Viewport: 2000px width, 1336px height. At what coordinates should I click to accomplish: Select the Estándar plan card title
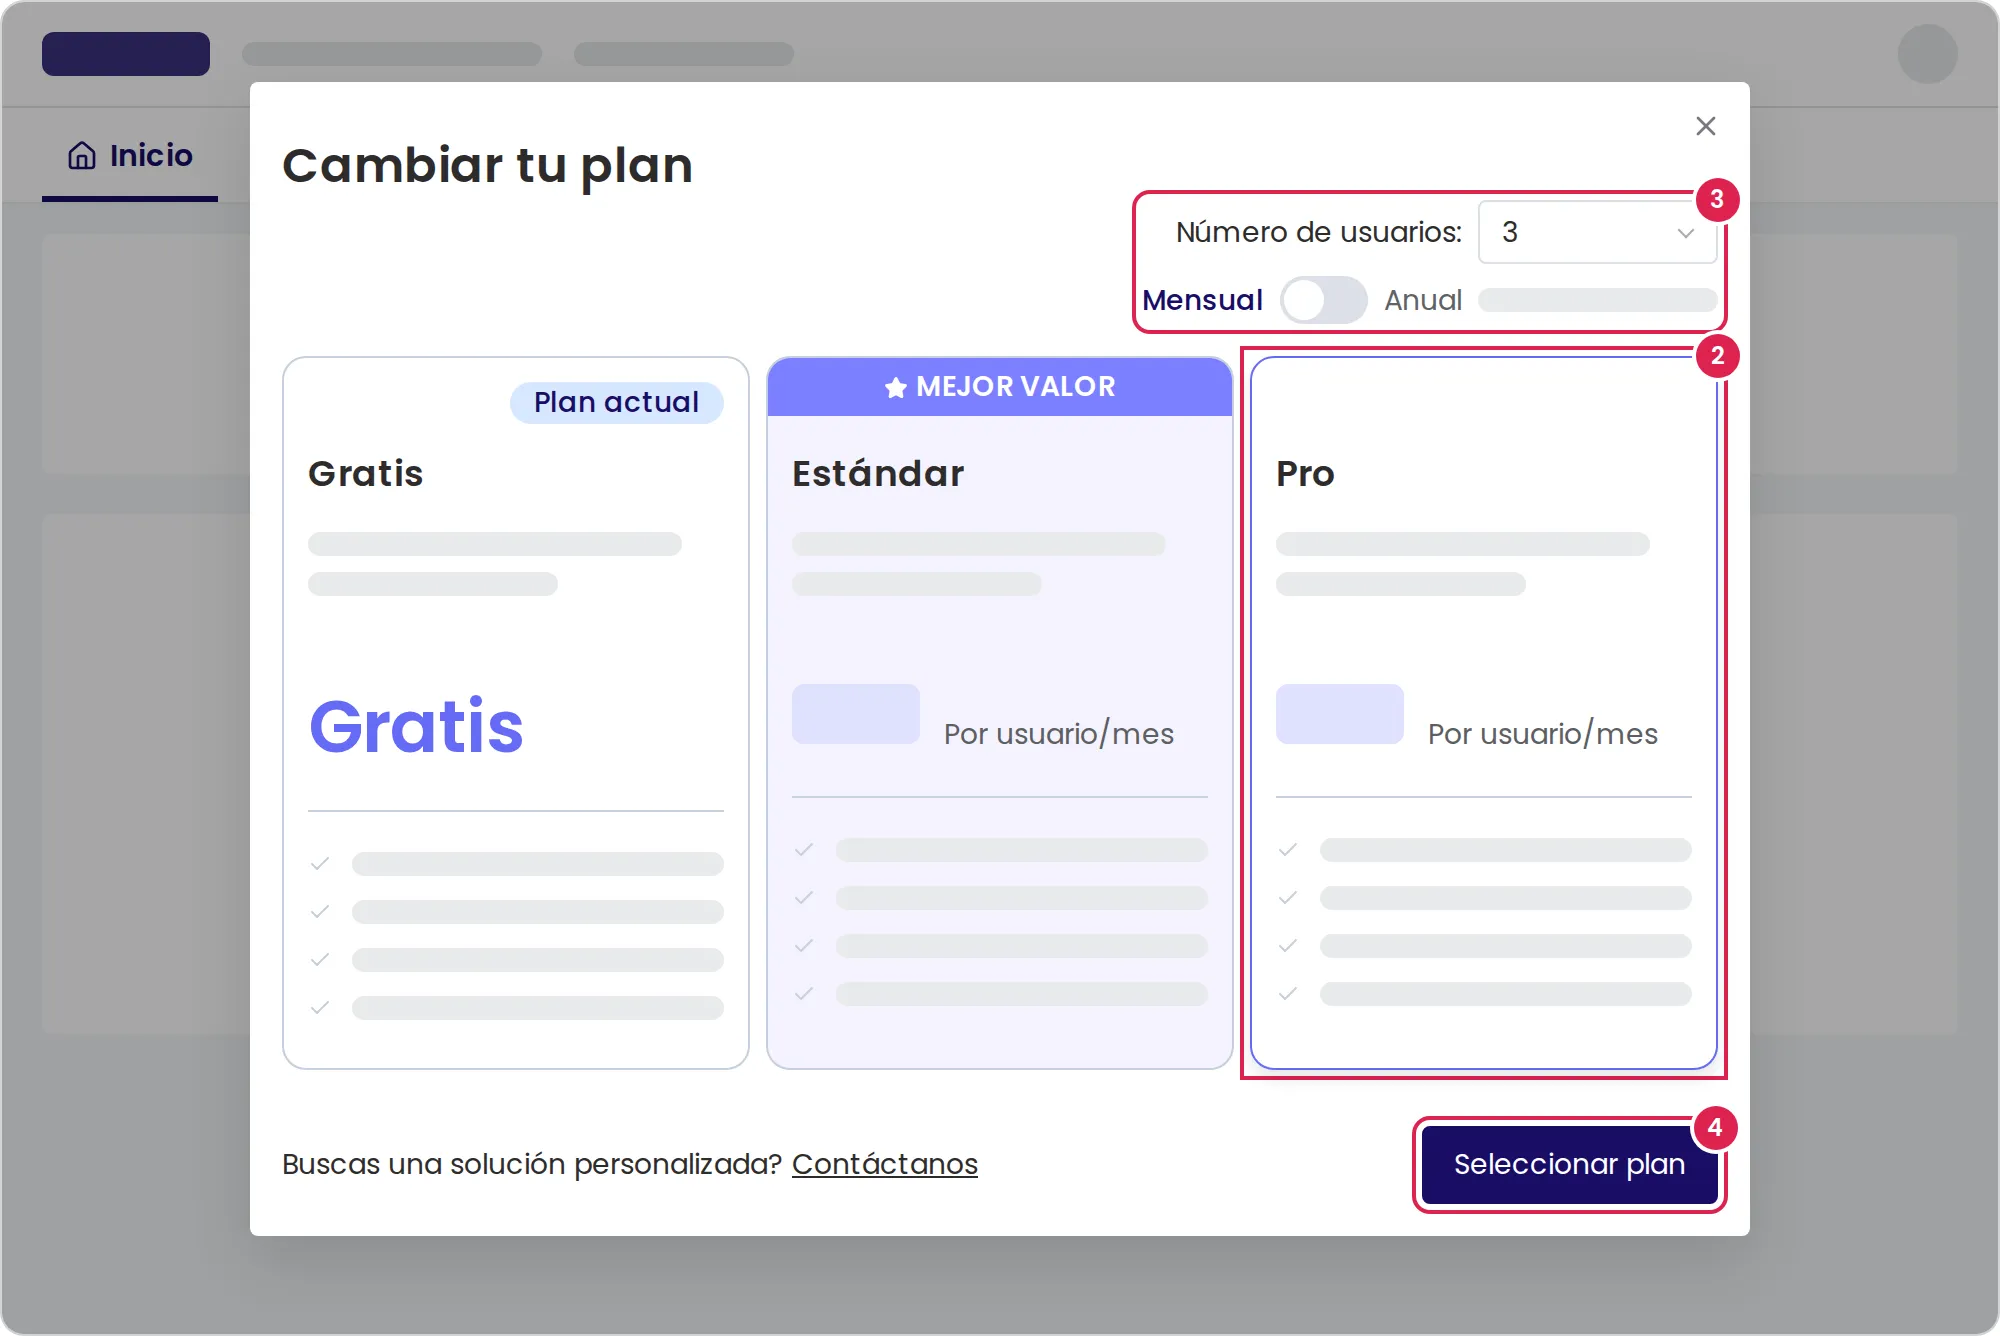pyautogui.click(x=877, y=473)
